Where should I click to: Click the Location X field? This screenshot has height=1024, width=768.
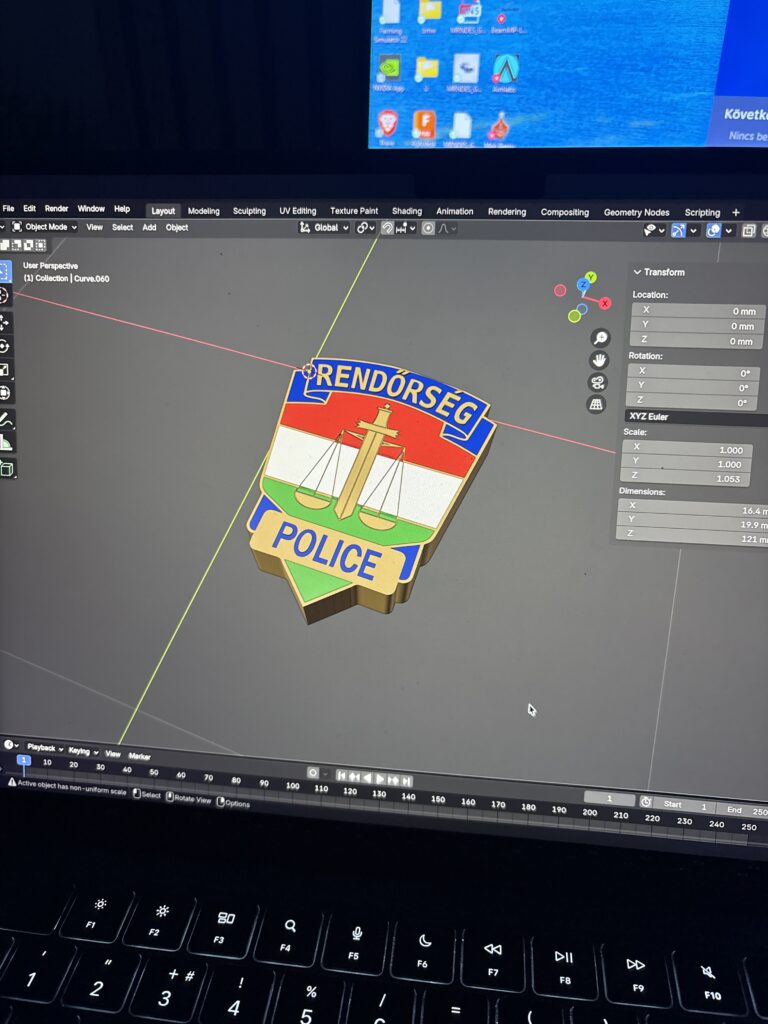[697, 311]
